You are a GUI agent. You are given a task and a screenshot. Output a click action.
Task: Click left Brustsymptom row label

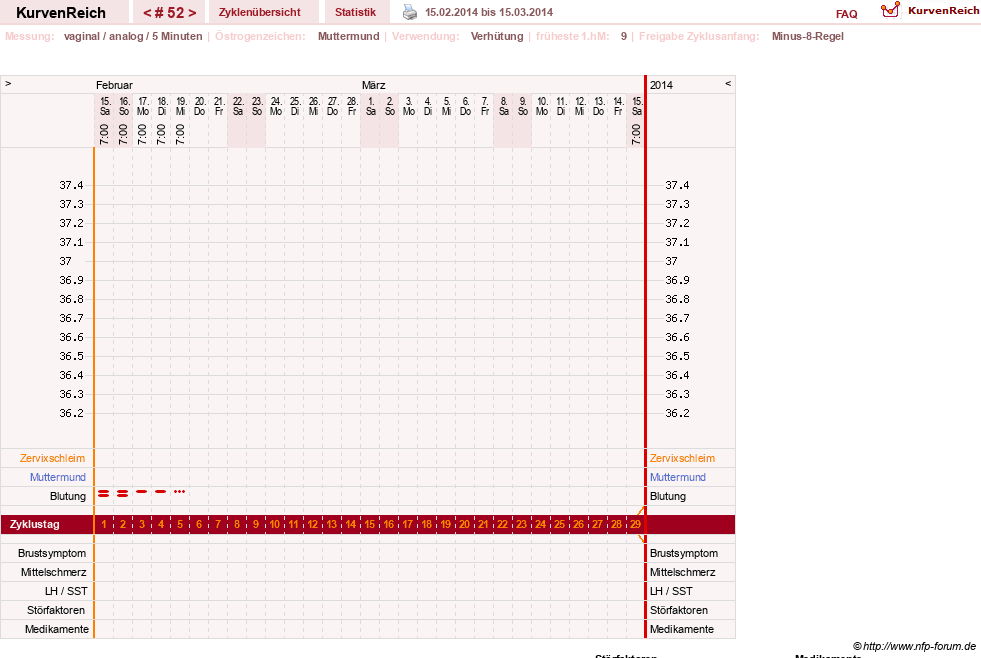tap(52, 553)
